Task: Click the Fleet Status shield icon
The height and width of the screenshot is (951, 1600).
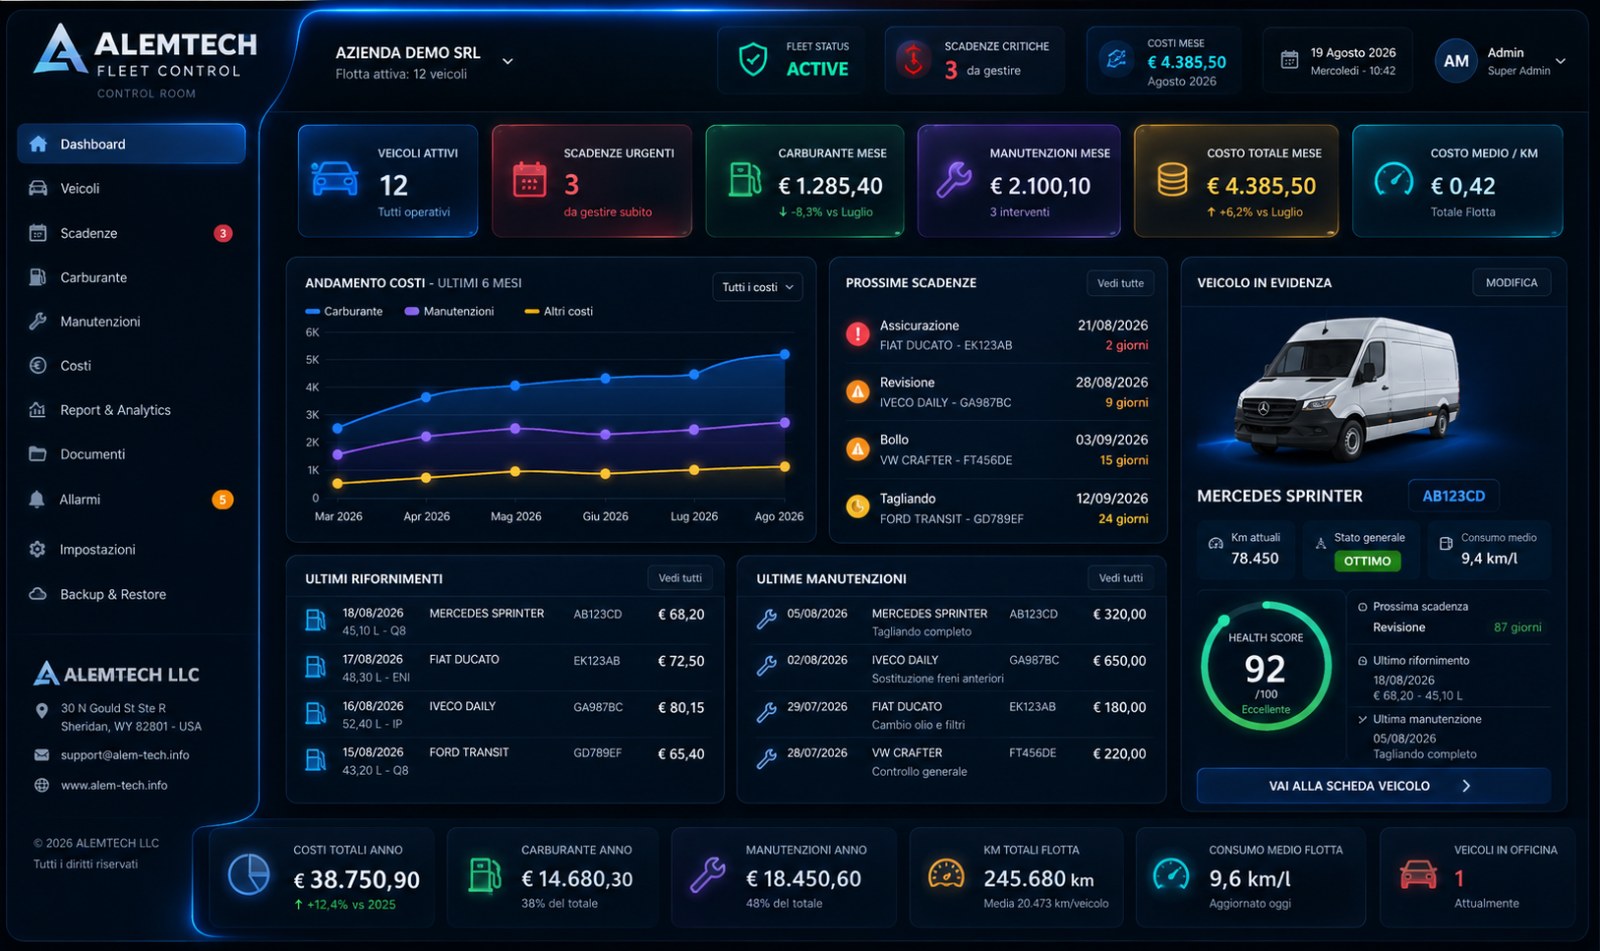Action: coord(753,60)
